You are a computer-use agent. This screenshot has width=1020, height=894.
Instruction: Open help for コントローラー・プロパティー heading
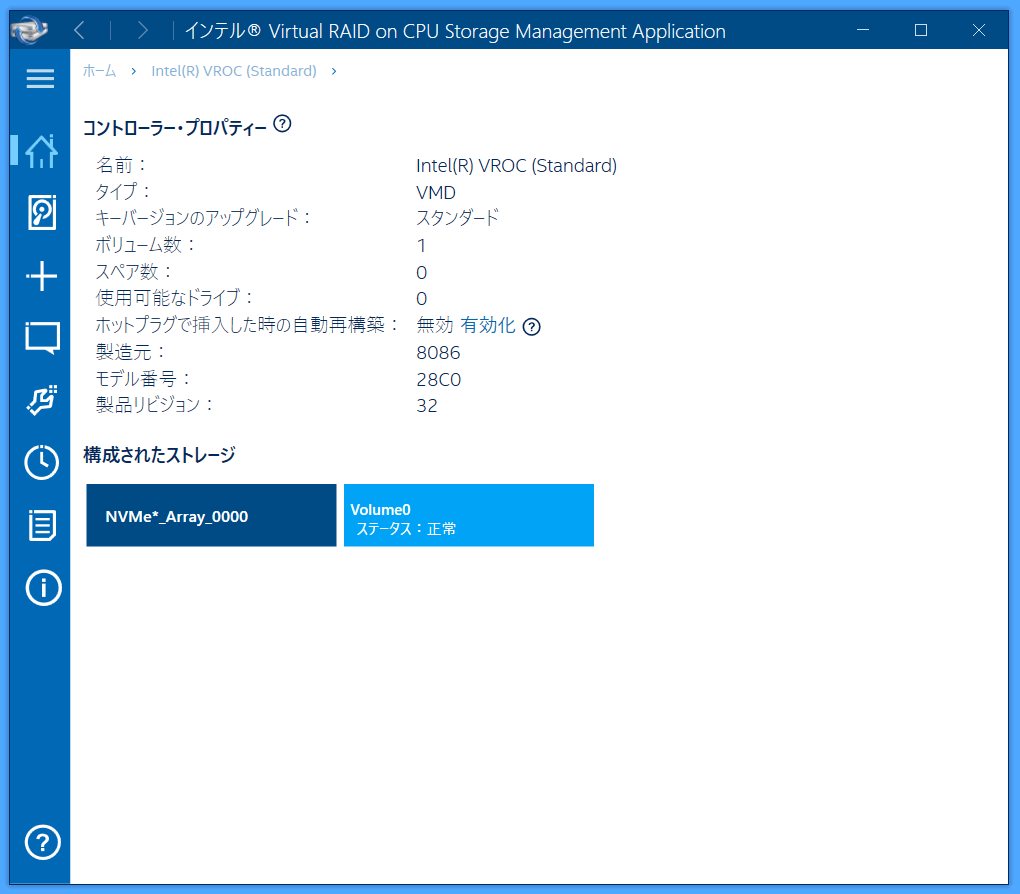coord(282,123)
